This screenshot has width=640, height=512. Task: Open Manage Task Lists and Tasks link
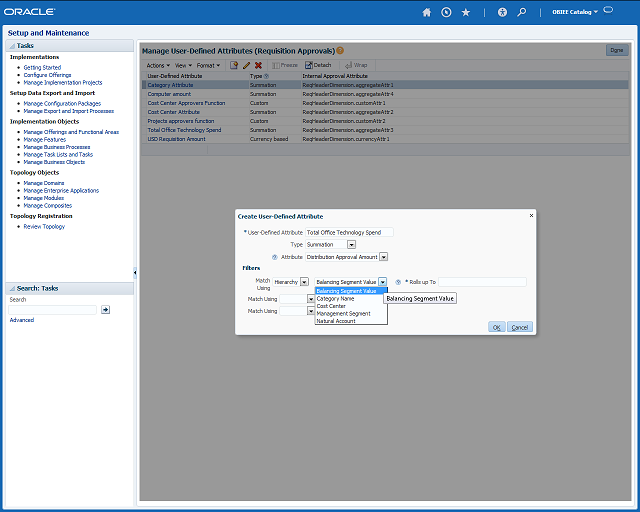[x=58, y=154]
